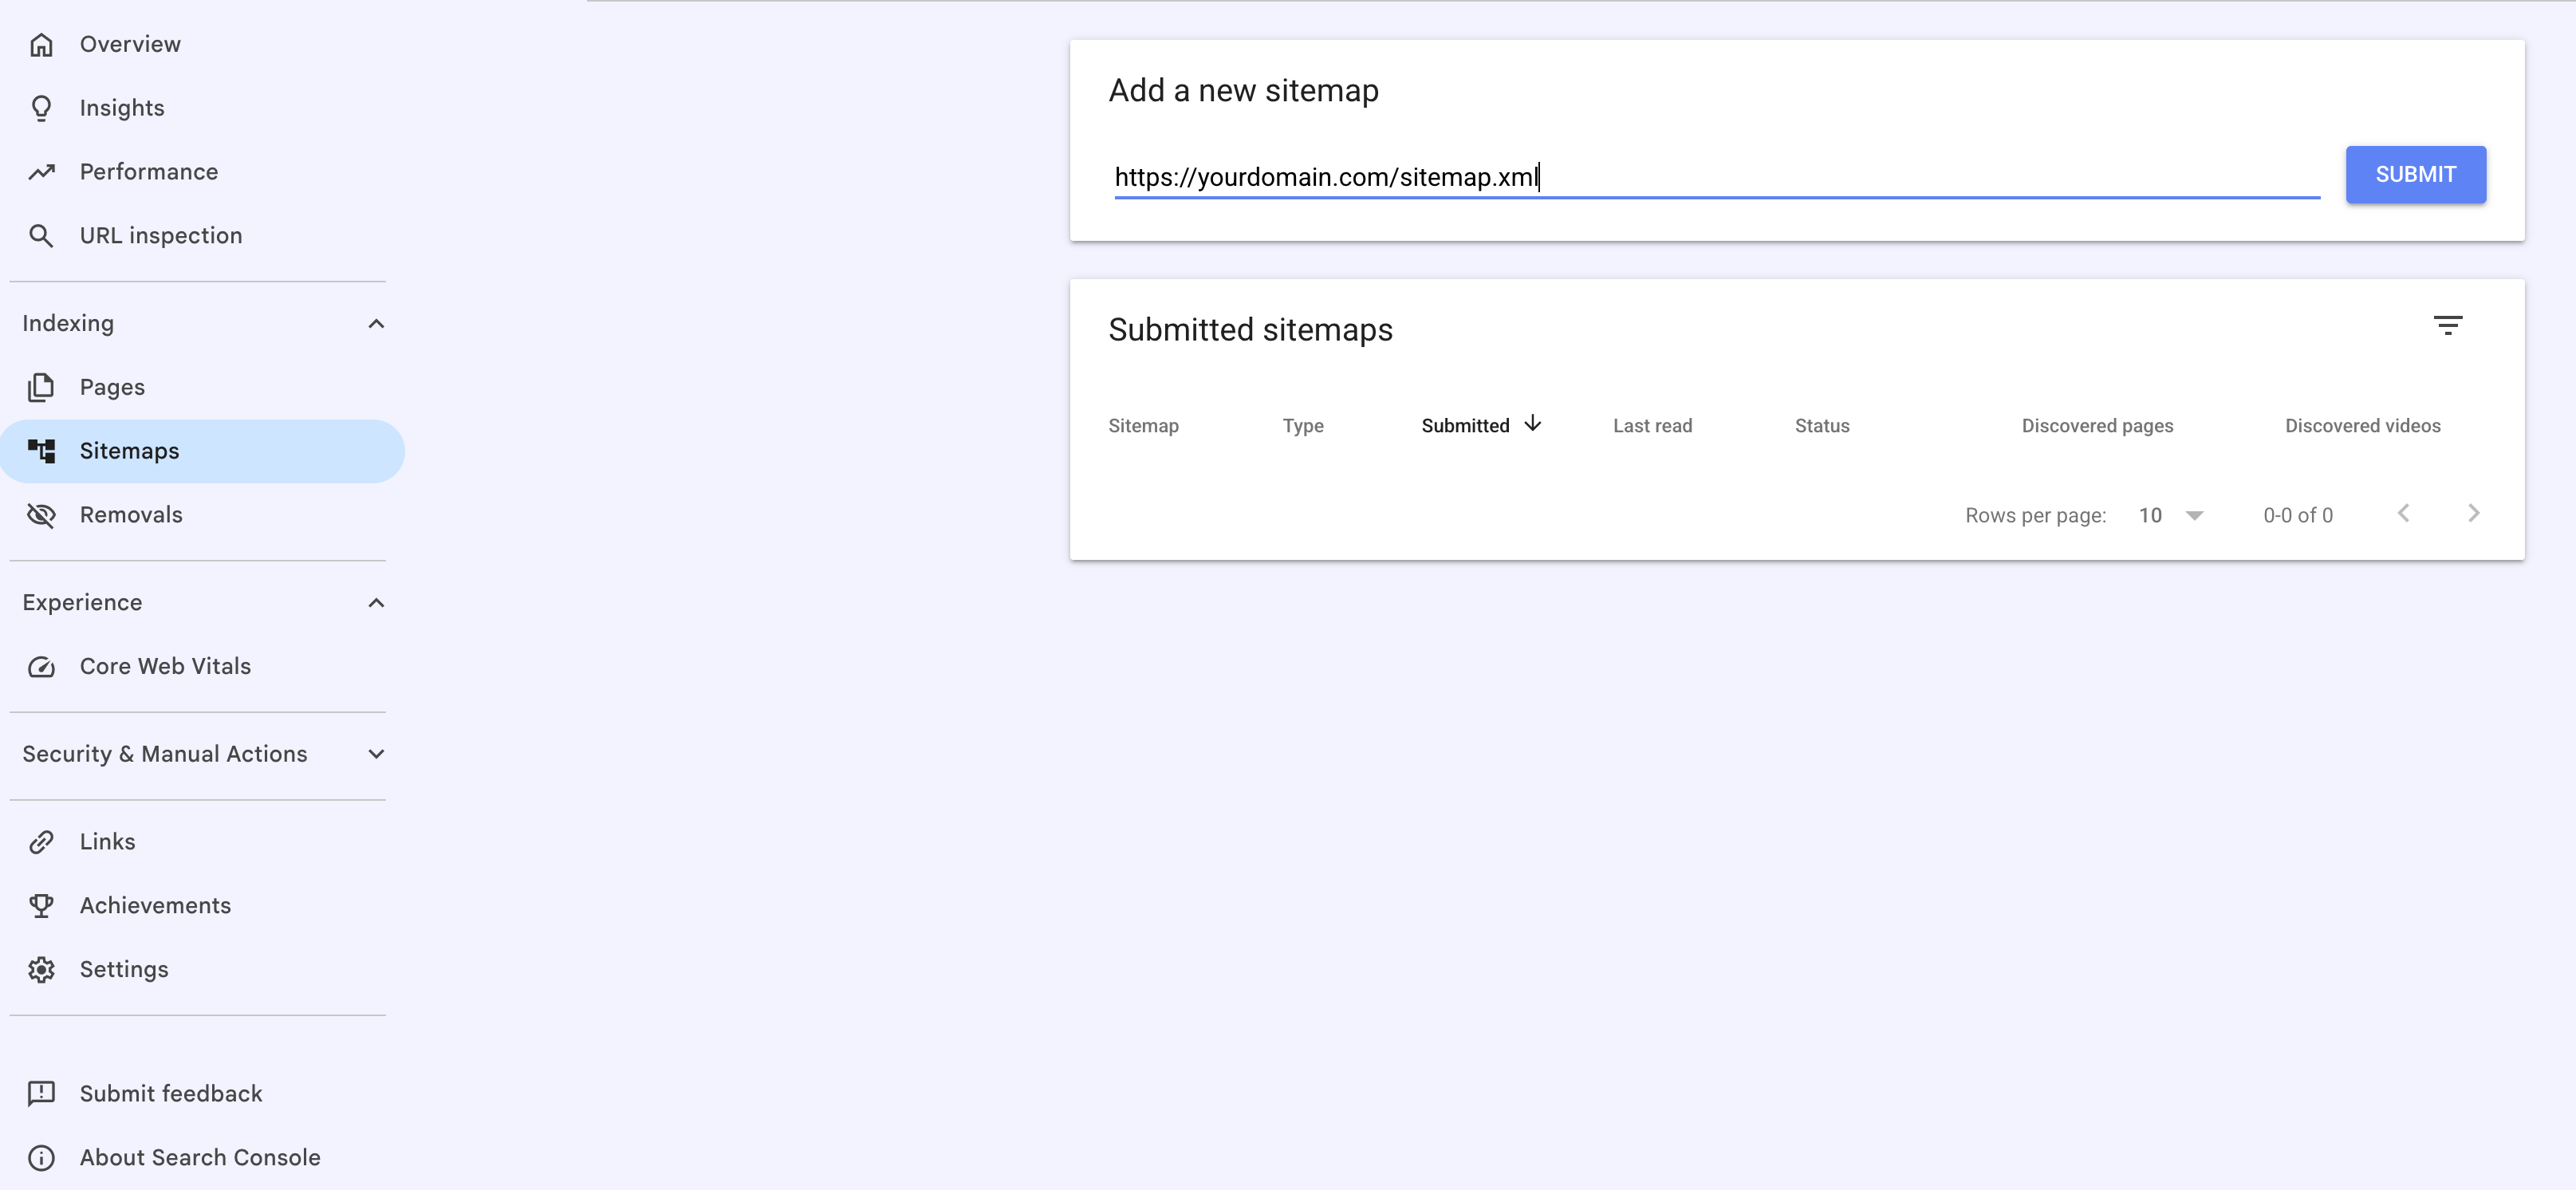Open the Pages indexing report
Image resolution: width=2576 pixels, height=1190 pixels.
point(112,387)
